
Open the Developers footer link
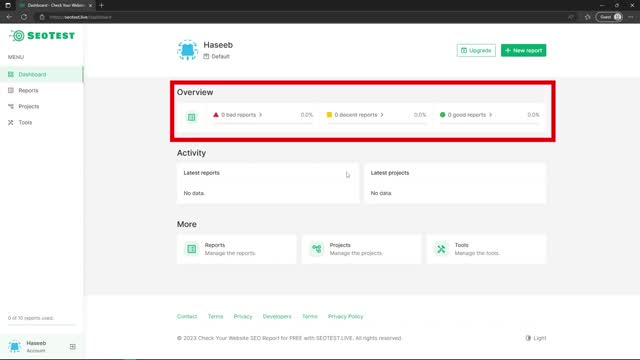[x=277, y=316]
